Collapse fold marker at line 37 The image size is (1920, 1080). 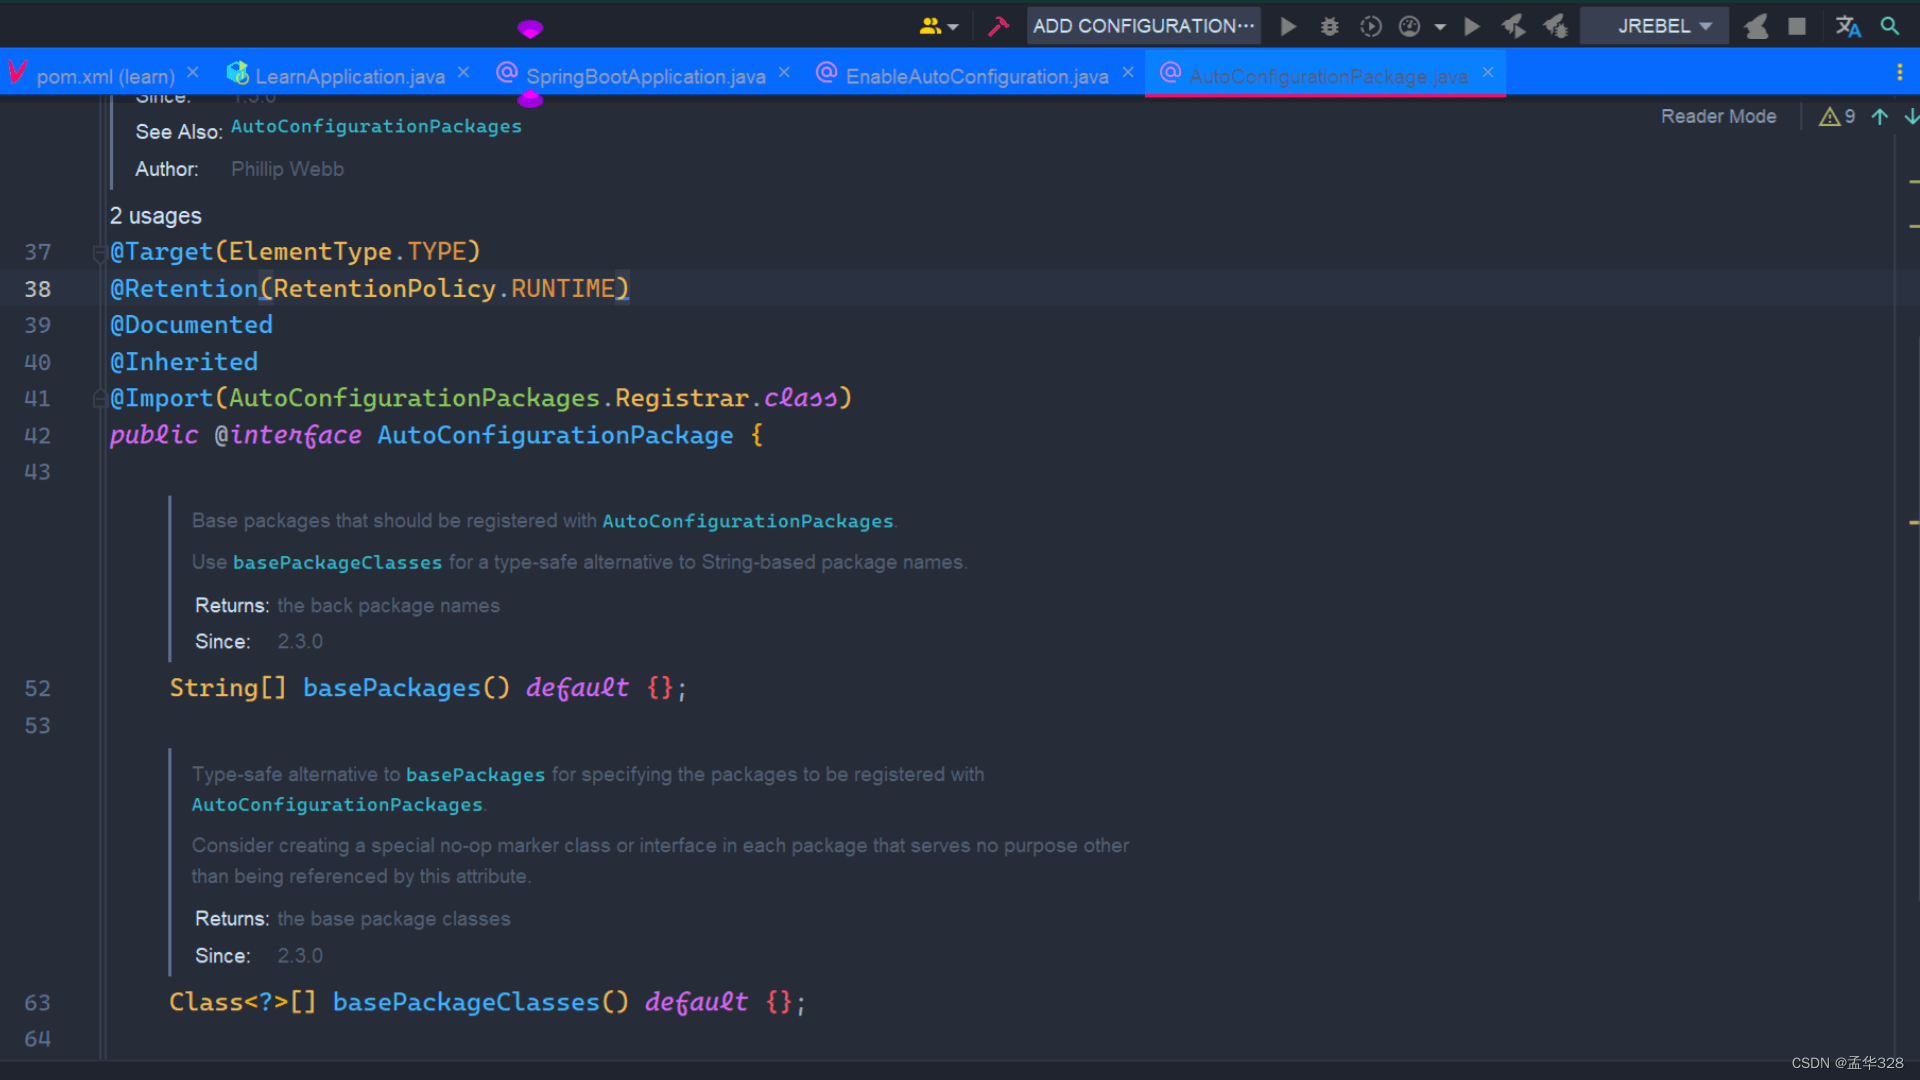tap(99, 253)
